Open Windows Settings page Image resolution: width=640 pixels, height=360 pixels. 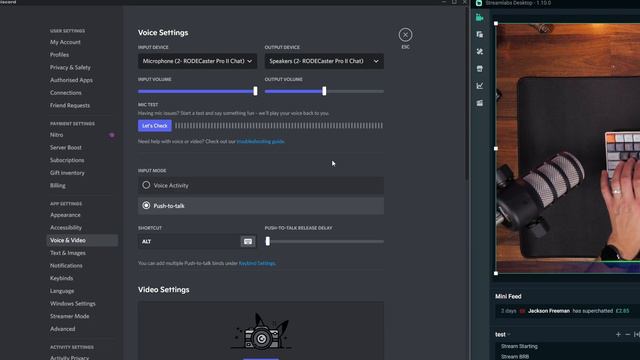[73, 304]
